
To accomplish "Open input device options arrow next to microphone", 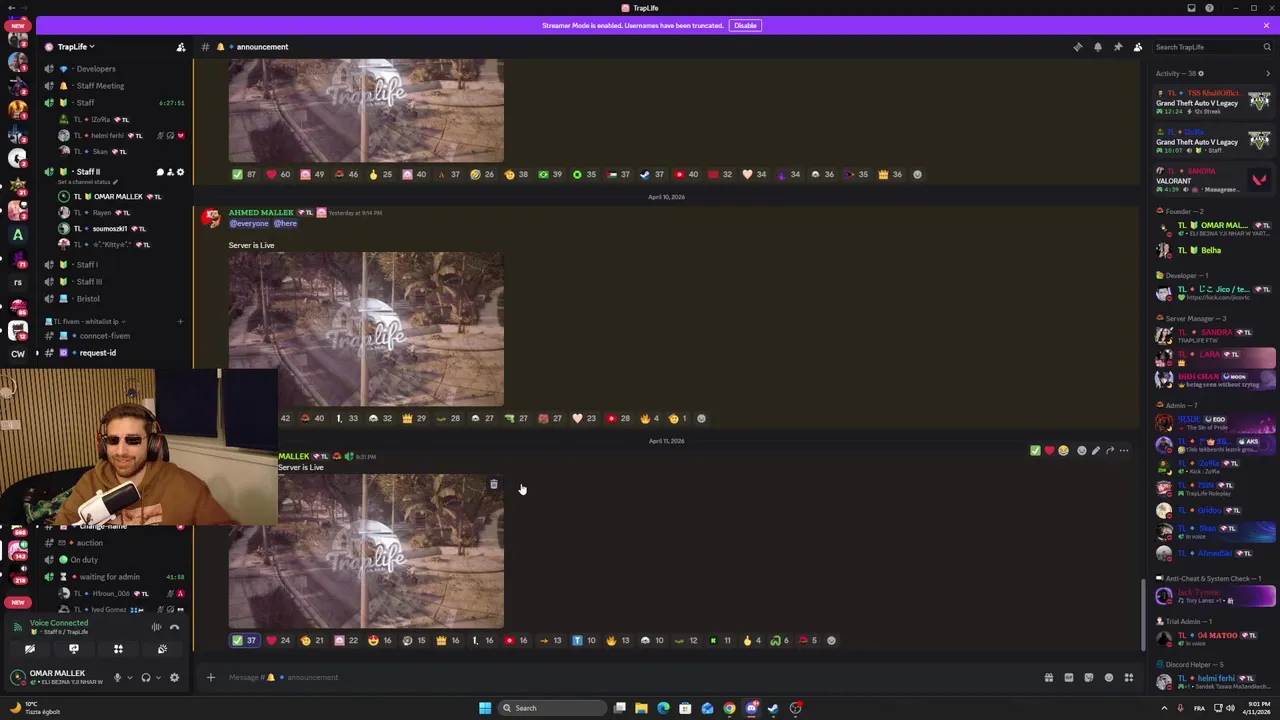I will coord(129,678).
